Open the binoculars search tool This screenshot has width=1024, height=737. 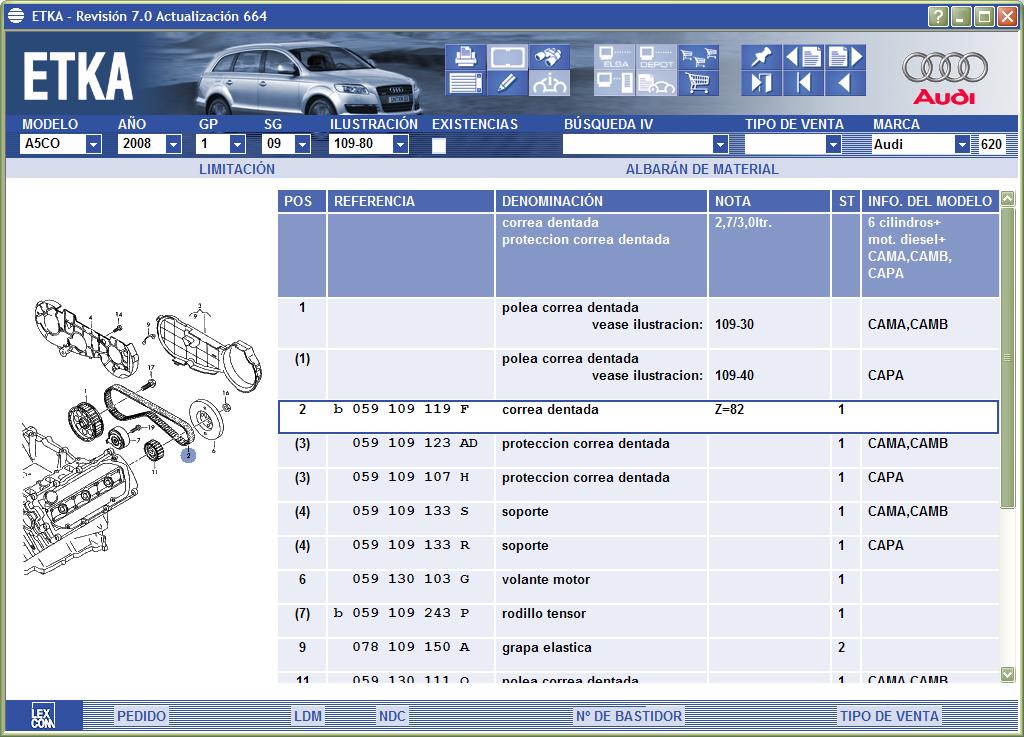pyautogui.click(x=549, y=57)
